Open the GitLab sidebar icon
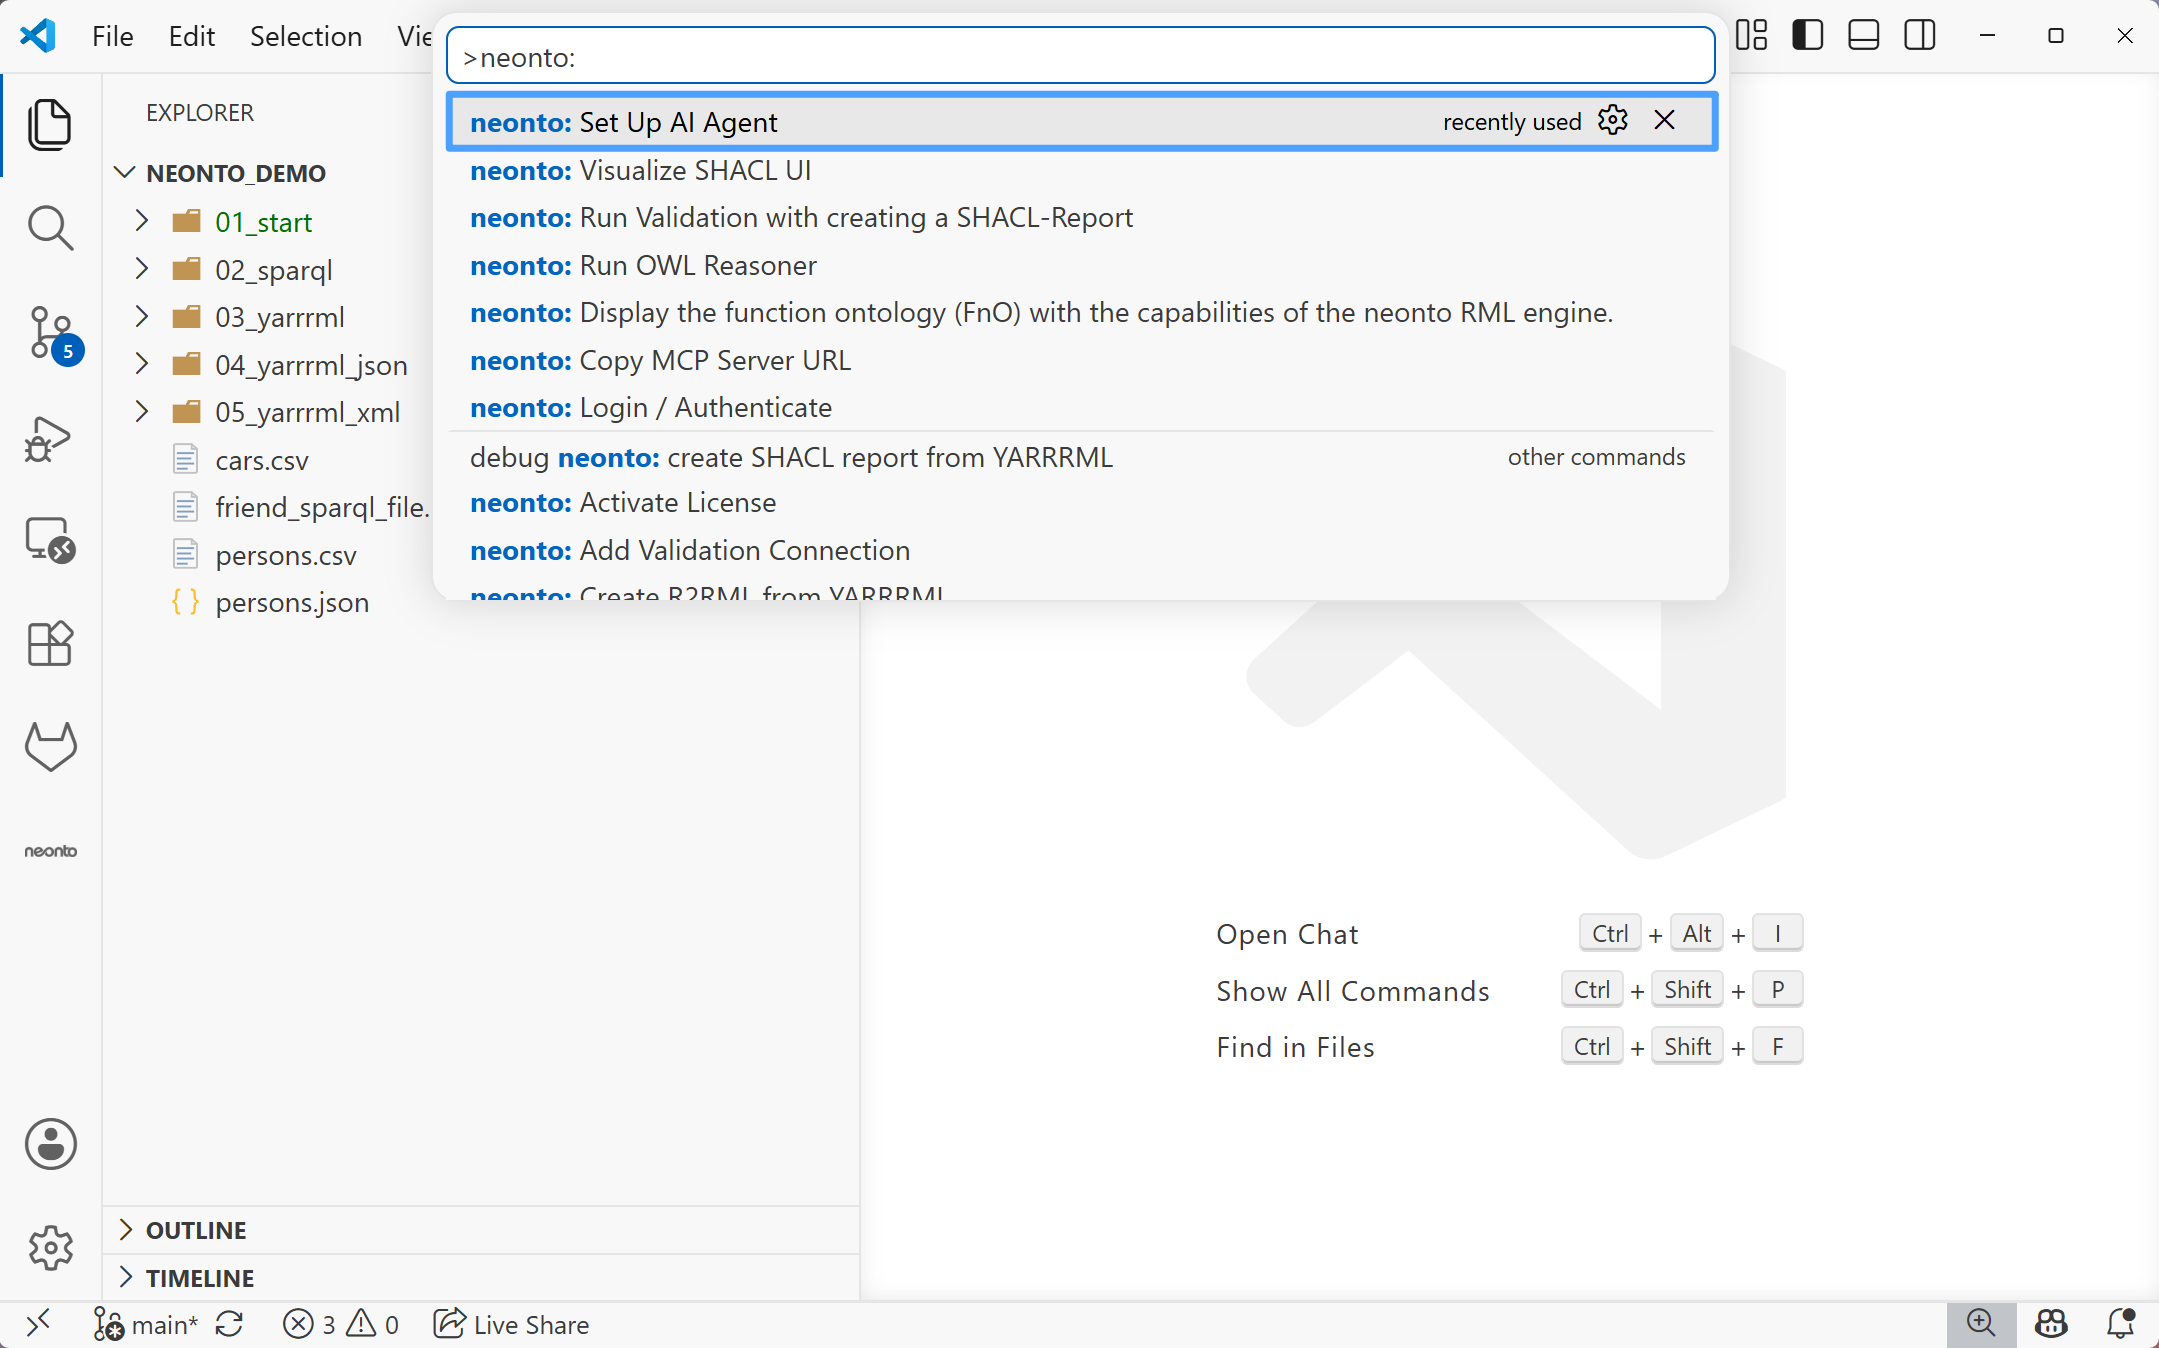The image size is (2159, 1348). [x=50, y=747]
